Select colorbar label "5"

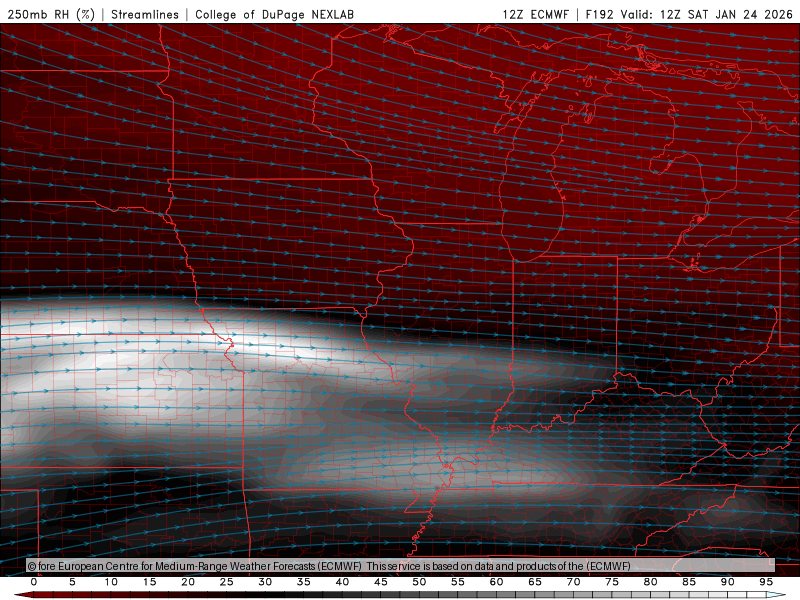(72, 582)
